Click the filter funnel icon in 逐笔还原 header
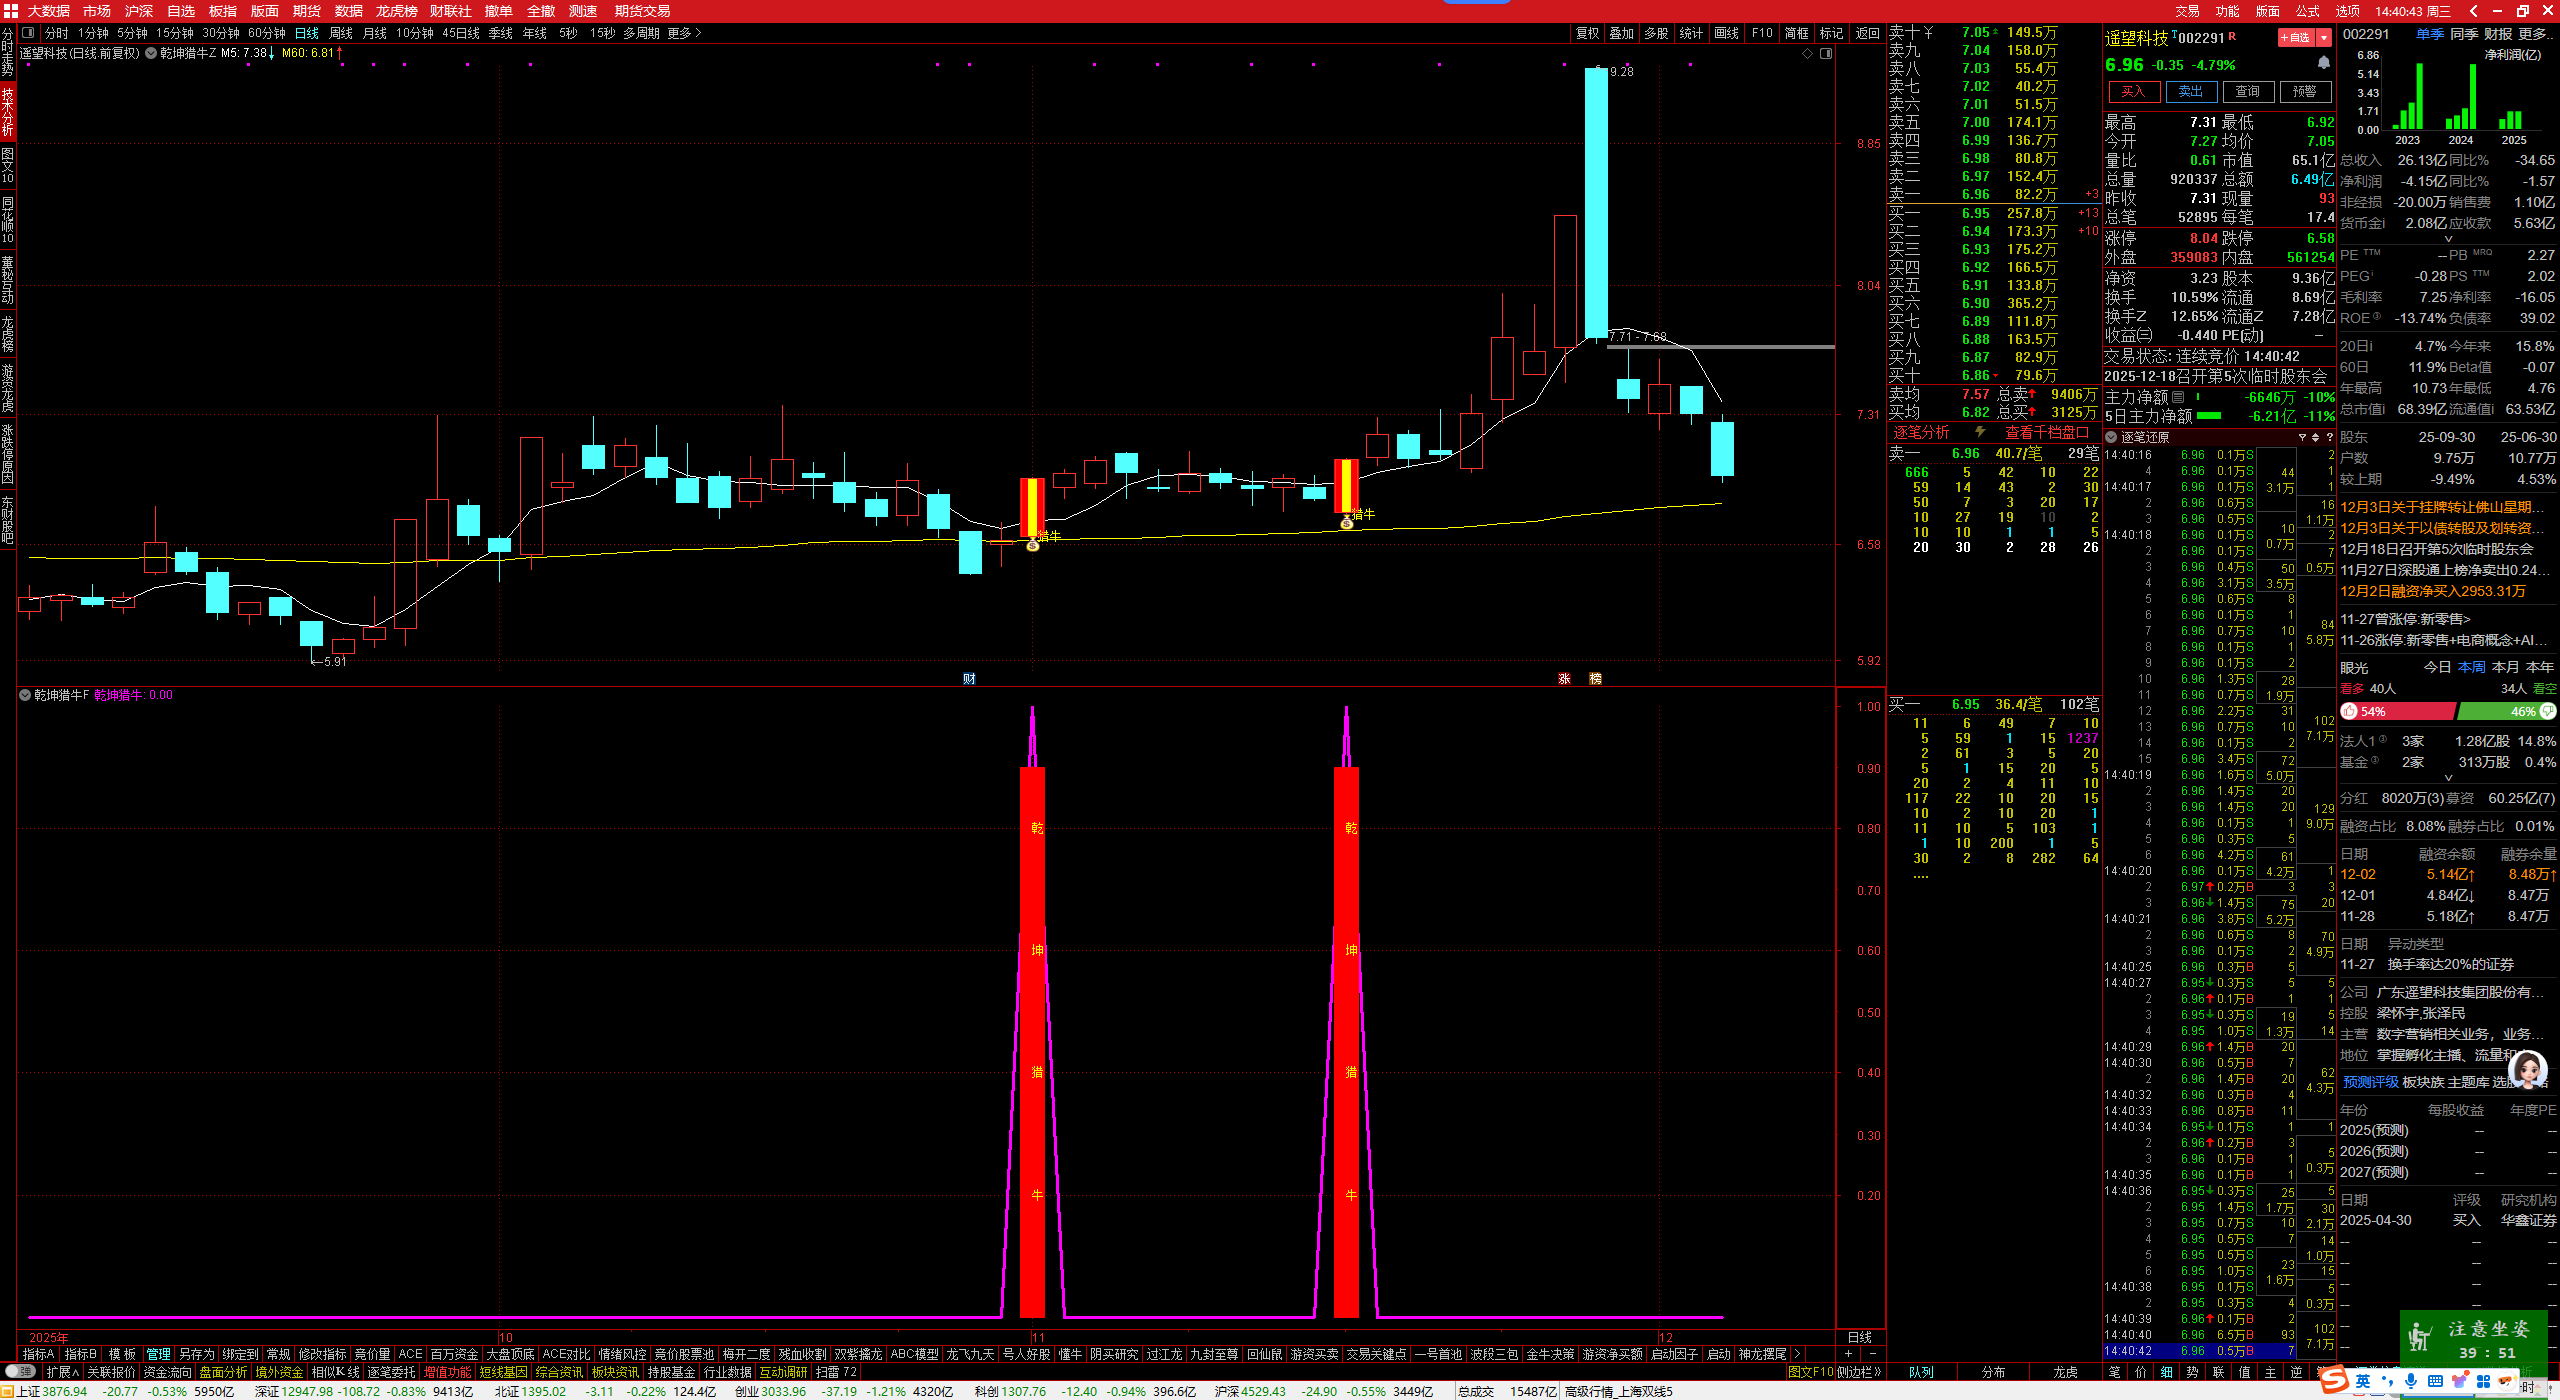Screen dimensions: 2560x1400 2302,437
